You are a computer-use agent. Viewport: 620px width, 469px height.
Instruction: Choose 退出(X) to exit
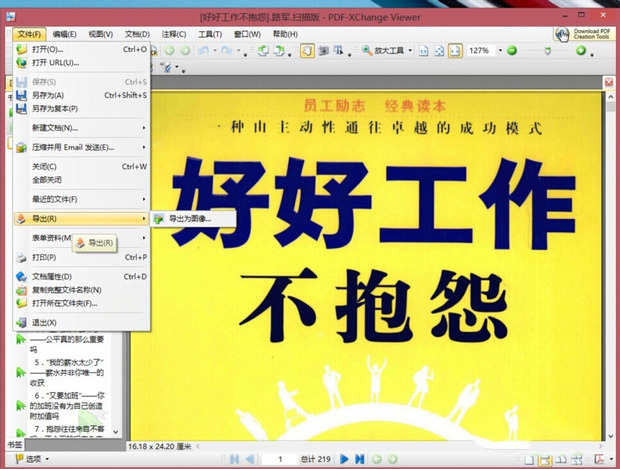tap(81, 323)
